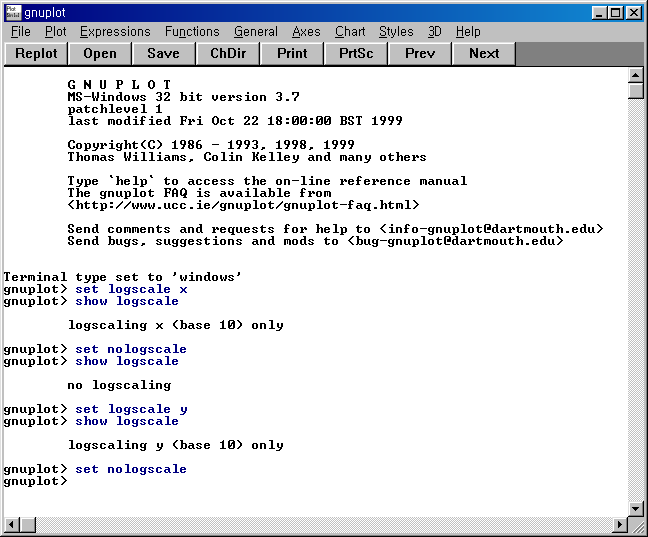This screenshot has height=537, width=648.
Task: Open the Plot menu
Action: click(56, 32)
